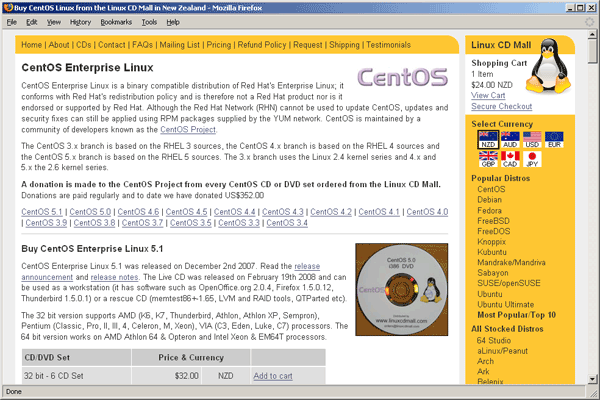Click the vertical scrollbar up arrow
The height and width of the screenshot is (400, 600).
592,34
